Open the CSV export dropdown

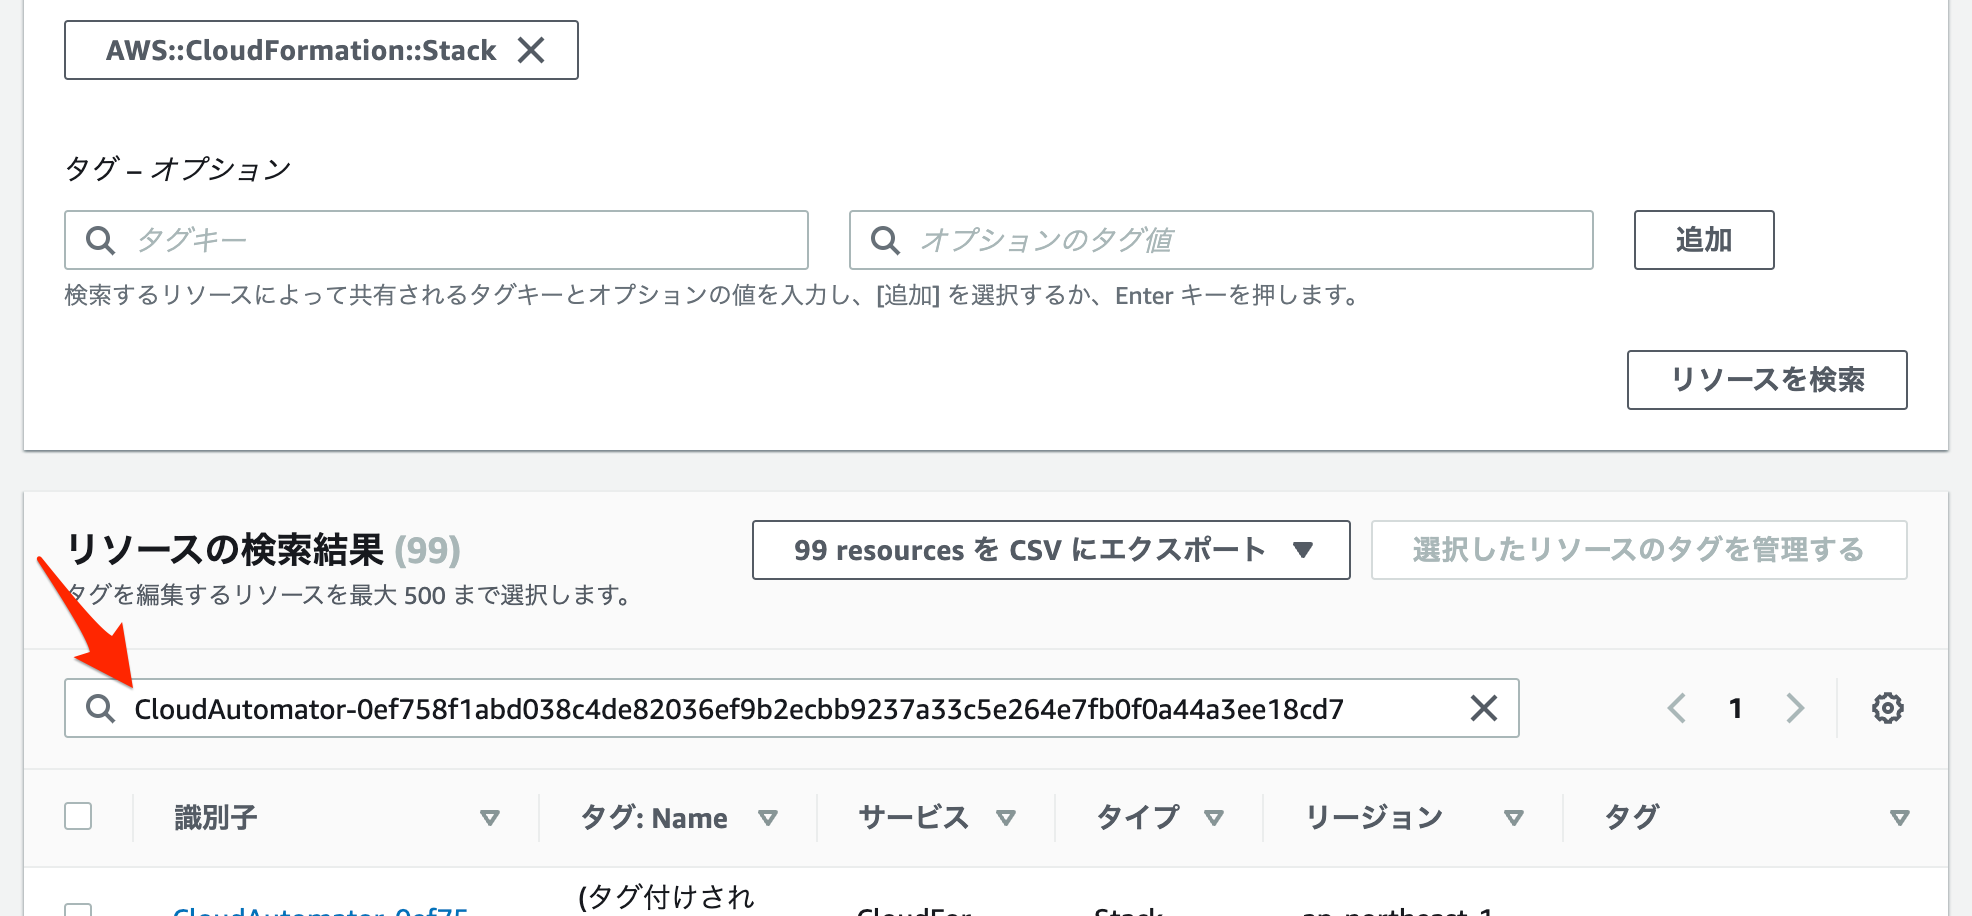1051,549
